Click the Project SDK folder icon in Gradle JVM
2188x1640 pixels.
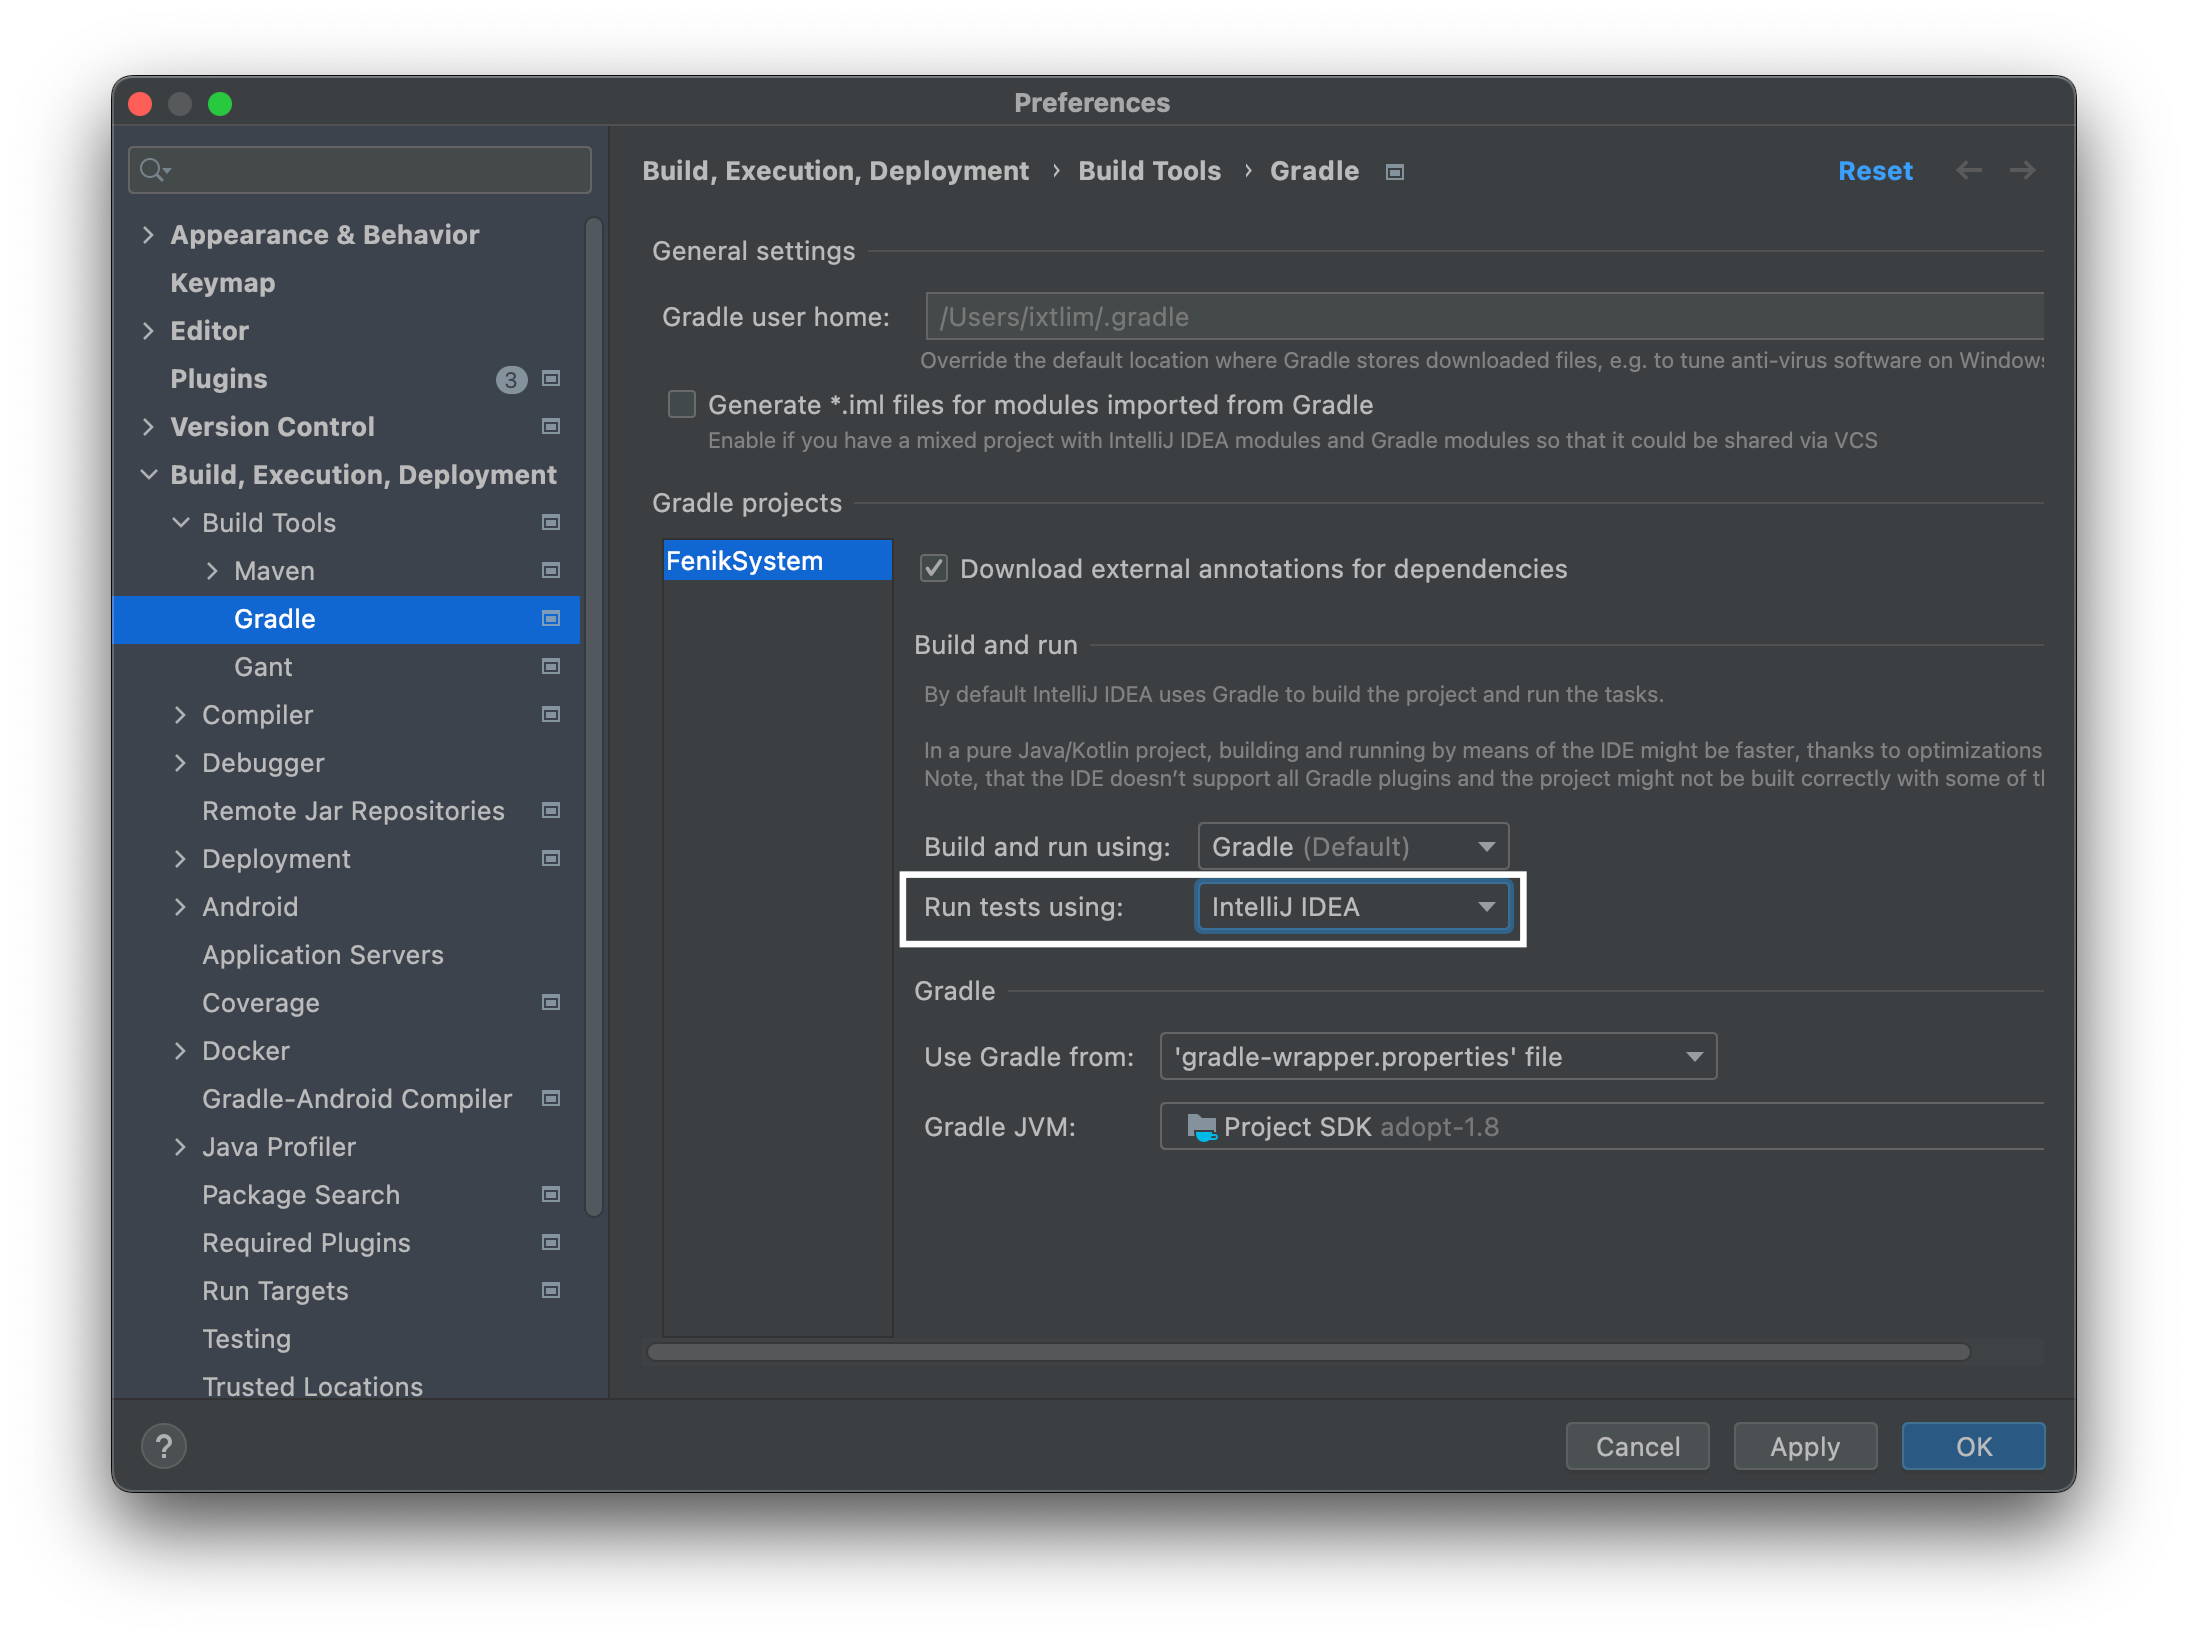[x=1201, y=1127]
